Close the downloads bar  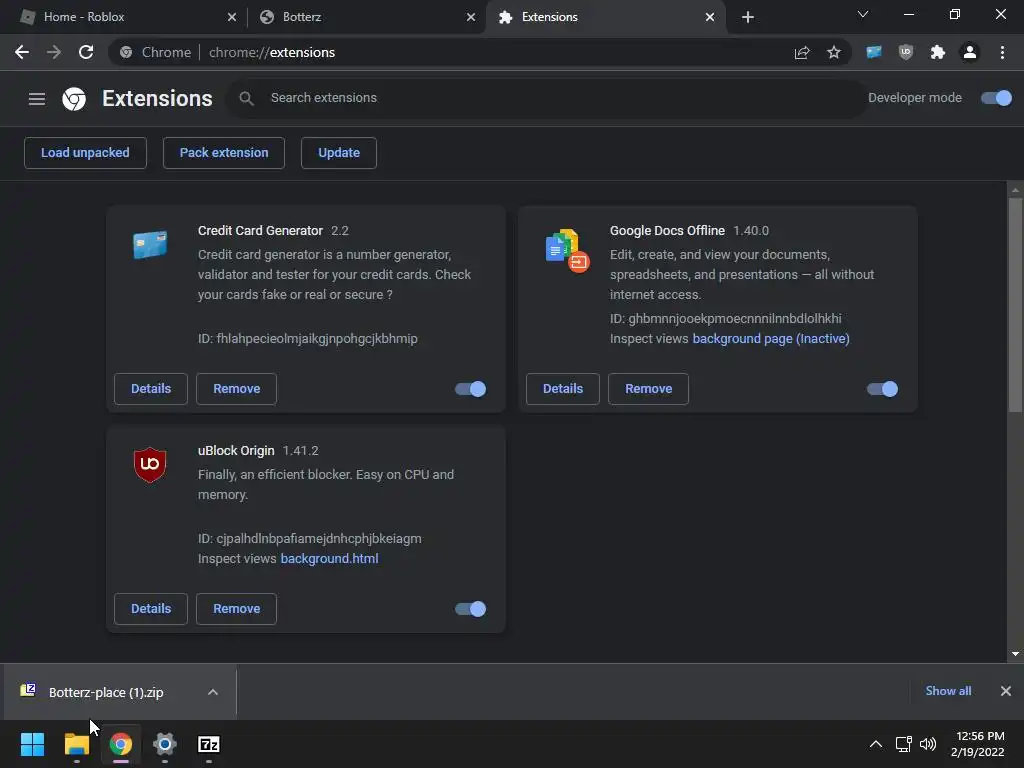[x=1006, y=691]
